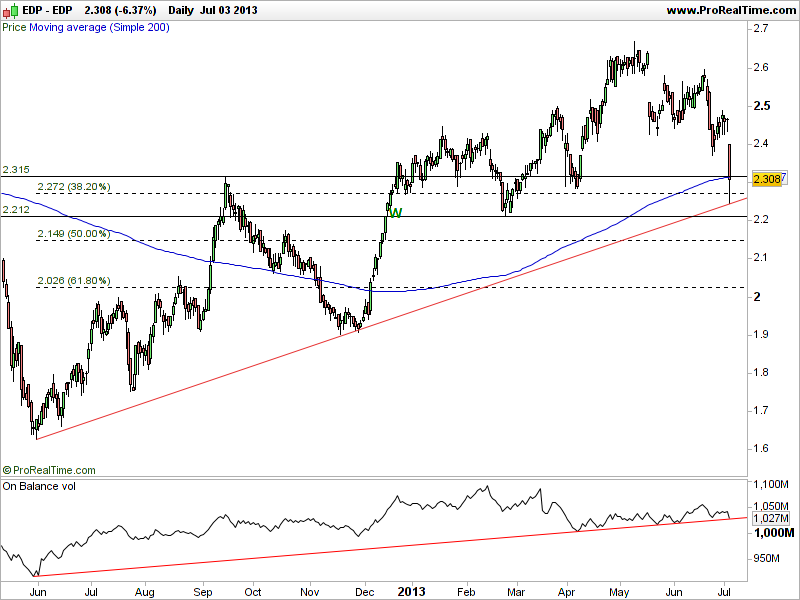Click the 2.6 price axis label
The height and width of the screenshot is (600, 800).
click(761, 67)
